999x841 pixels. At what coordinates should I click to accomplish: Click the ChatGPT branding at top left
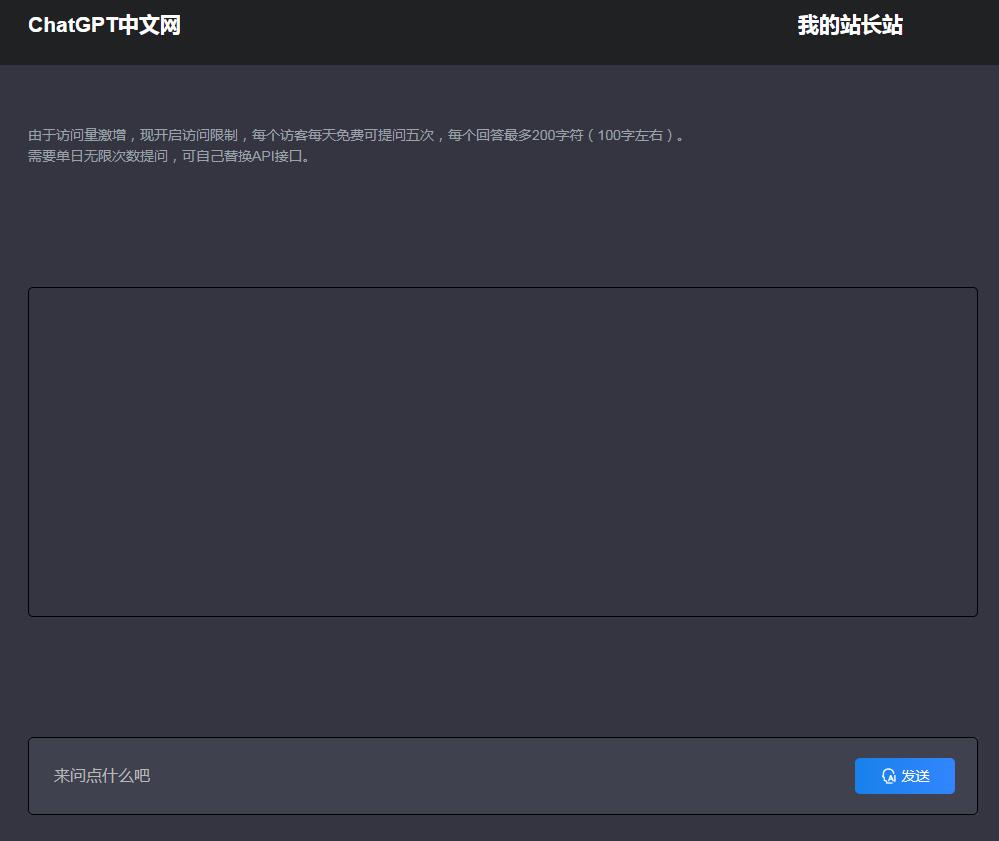point(104,24)
